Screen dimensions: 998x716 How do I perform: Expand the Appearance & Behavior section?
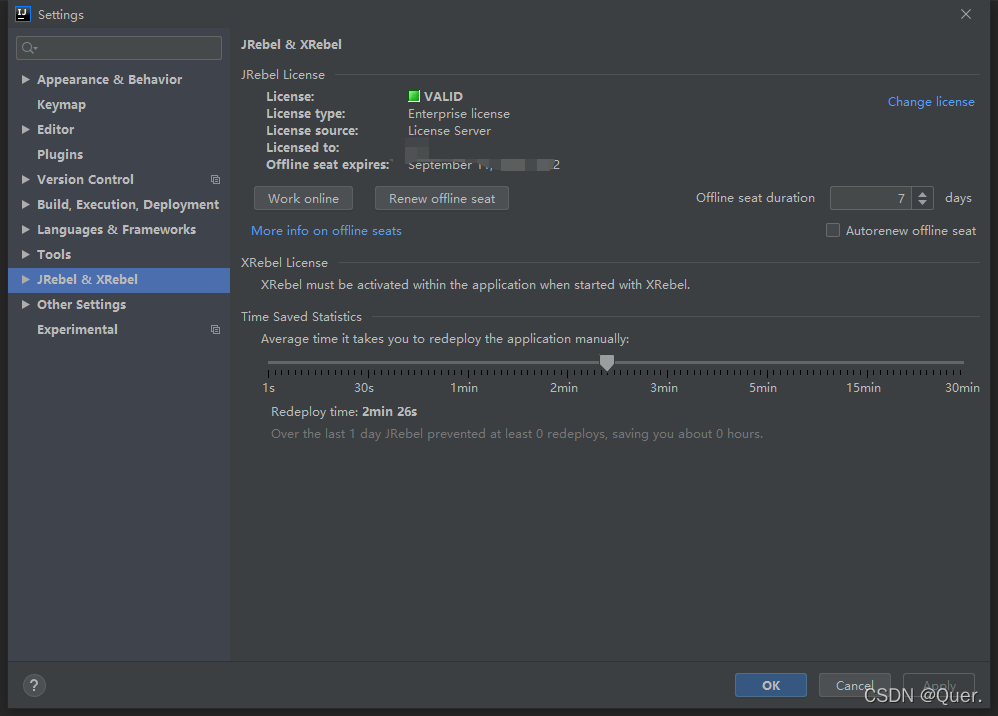click(25, 80)
